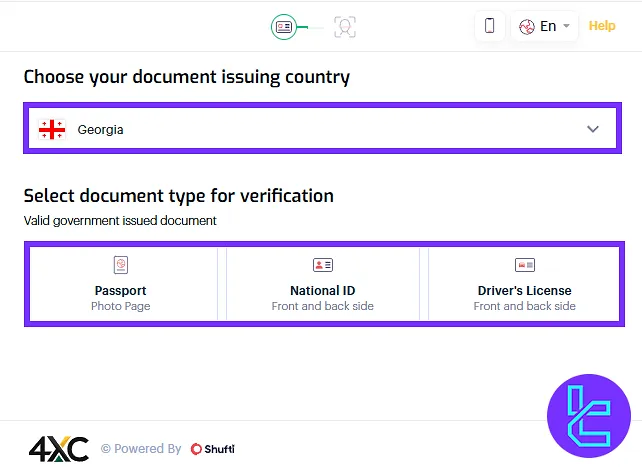Click 'Front and back side' under National ID

click(x=323, y=306)
